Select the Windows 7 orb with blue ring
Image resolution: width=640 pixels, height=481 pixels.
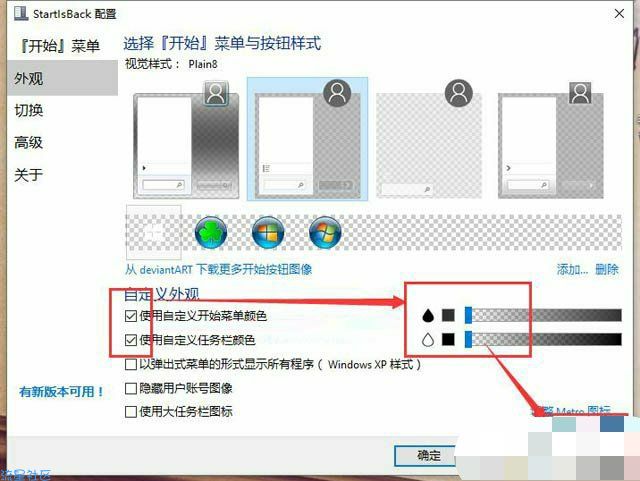click(268, 233)
